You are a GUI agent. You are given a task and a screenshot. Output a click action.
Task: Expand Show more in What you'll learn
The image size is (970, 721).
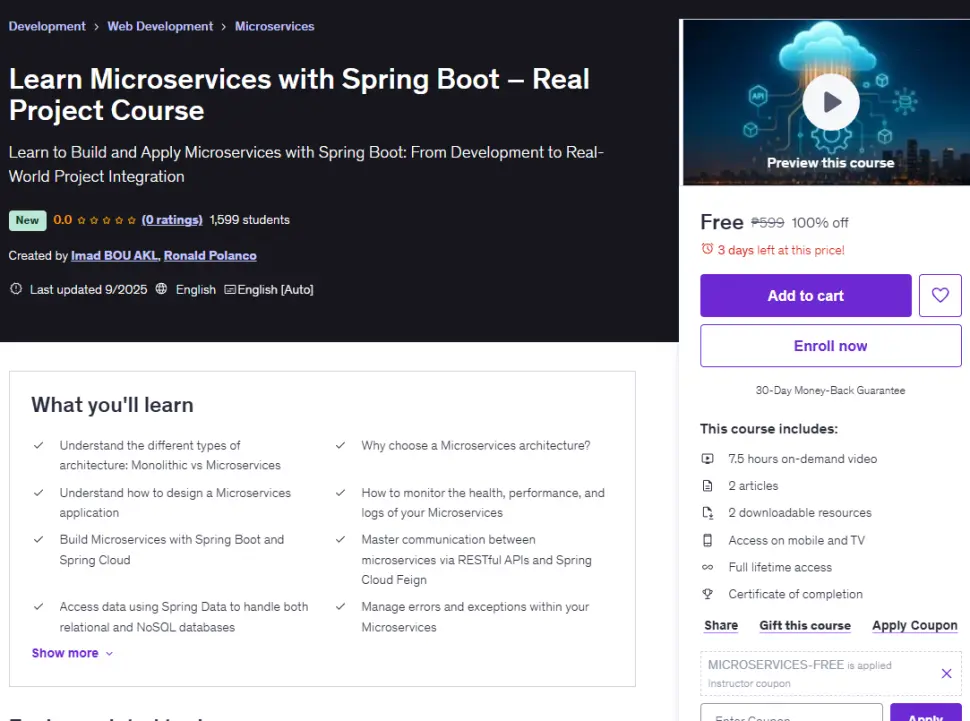(72, 653)
